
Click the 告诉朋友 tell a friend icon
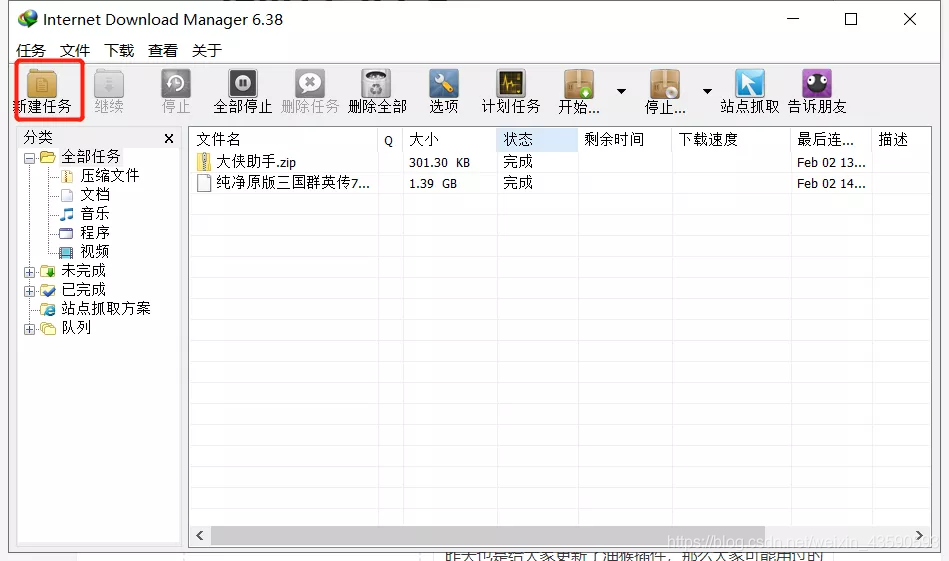click(x=816, y=84)
